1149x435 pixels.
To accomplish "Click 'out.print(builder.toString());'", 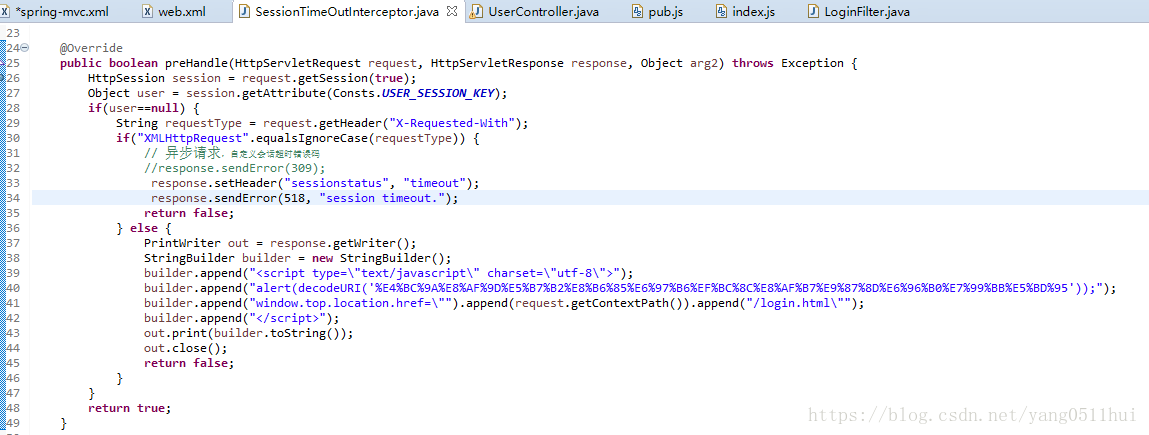I will (248, 332).
